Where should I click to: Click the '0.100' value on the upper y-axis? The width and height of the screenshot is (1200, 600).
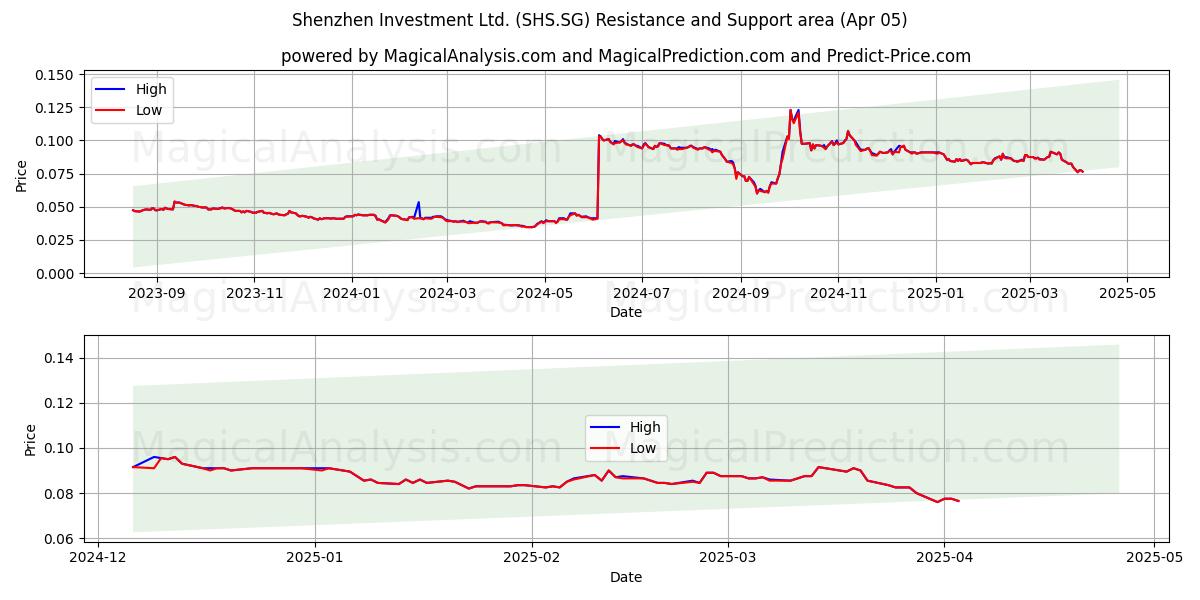pyautogui.click(x=56, y=141)
